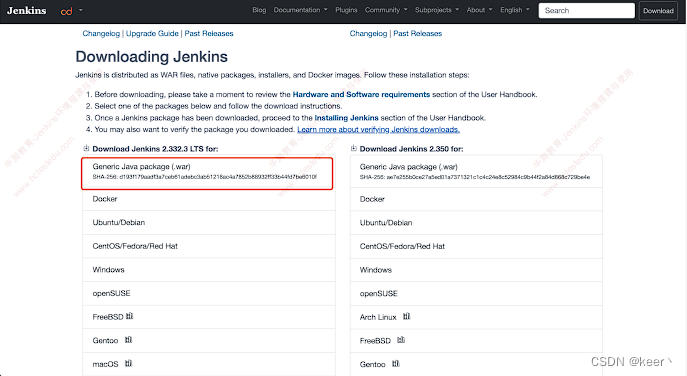The image size is (687, 376).
Task: Open the Subprojects dropdown menu
Action: tap(437, 10)
